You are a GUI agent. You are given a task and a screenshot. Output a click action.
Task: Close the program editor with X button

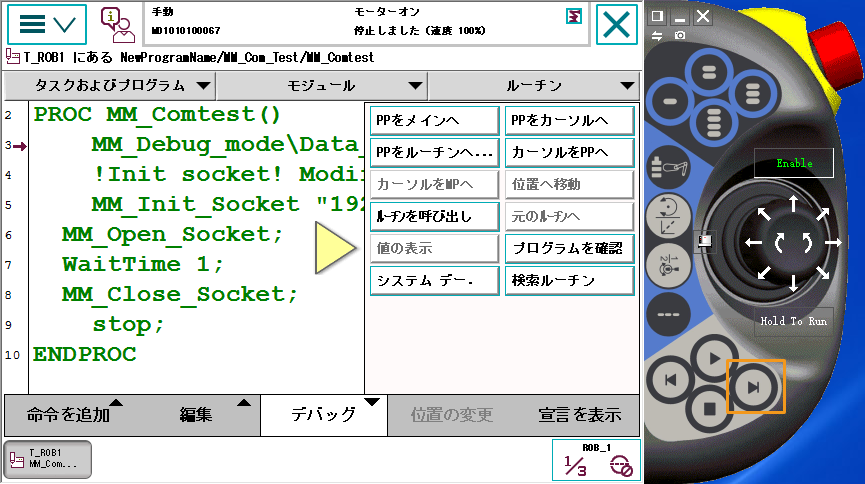[616, 24]
